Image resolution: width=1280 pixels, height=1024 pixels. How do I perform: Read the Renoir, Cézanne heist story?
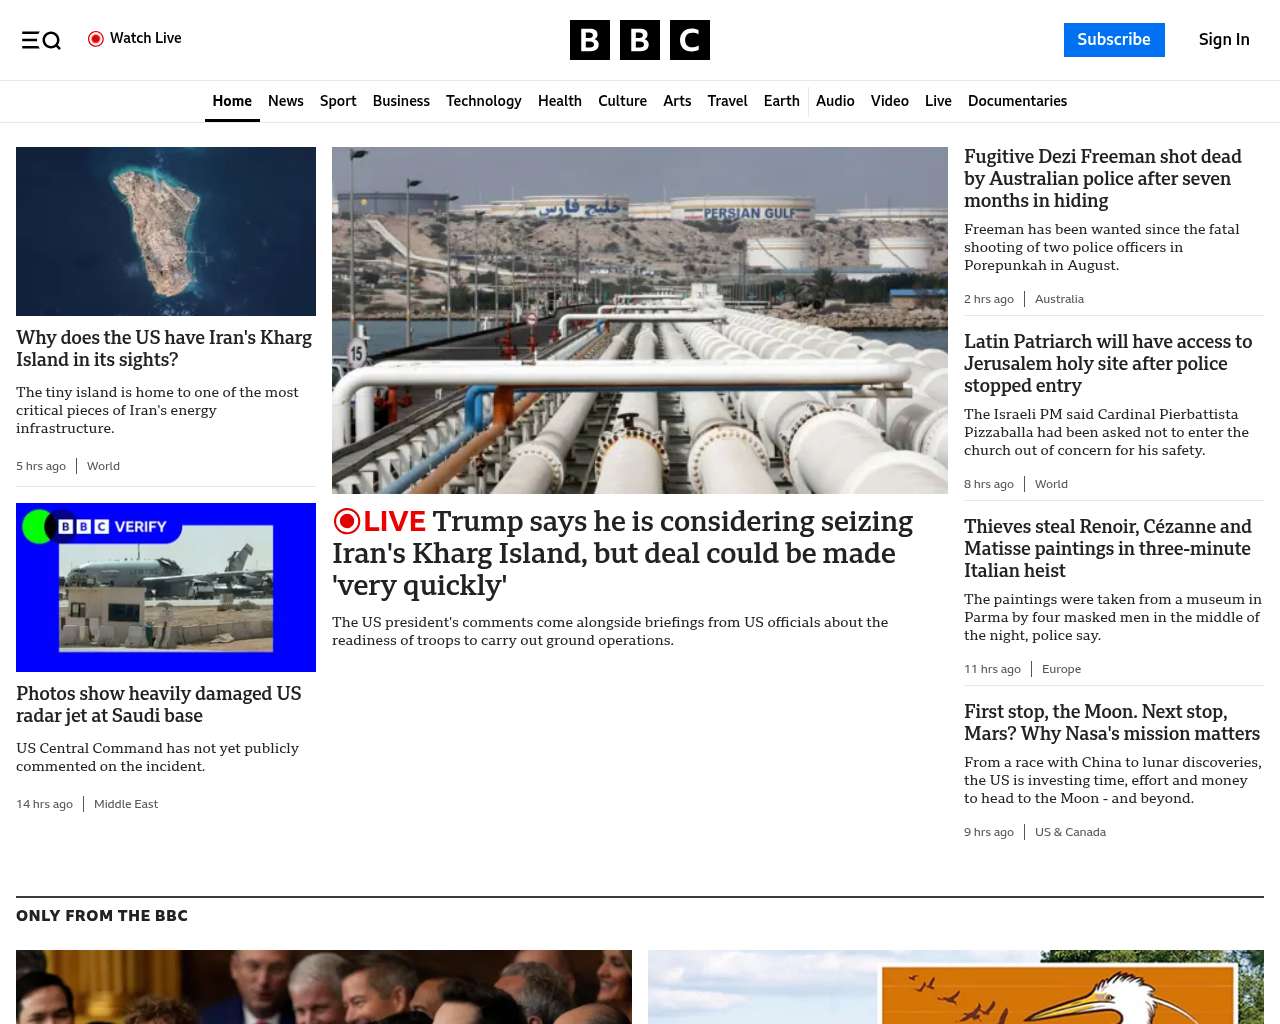pos(1107,548)
